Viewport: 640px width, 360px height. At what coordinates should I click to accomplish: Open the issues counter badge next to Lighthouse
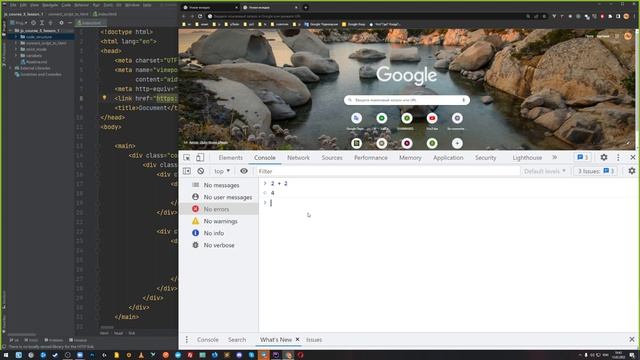[582, 158]
